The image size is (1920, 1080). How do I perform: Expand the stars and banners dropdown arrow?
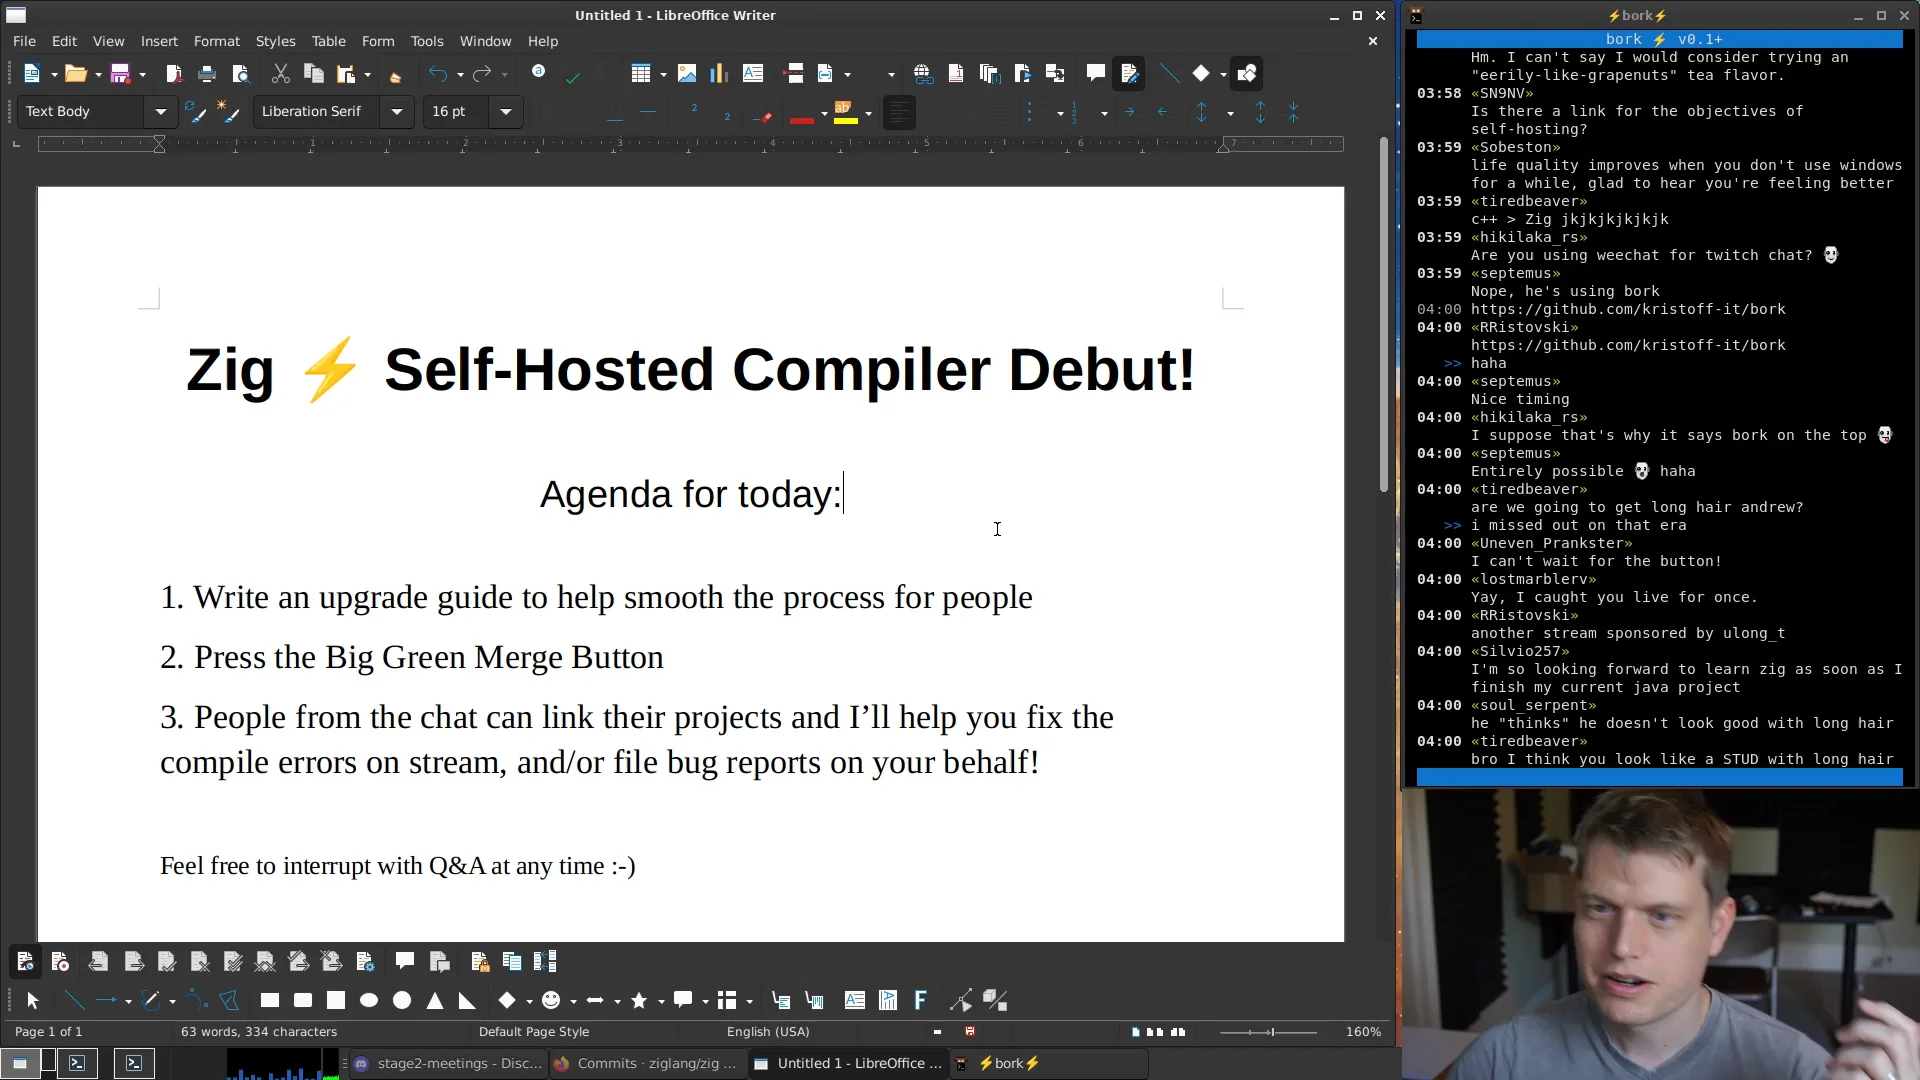tap(661, 1002)
